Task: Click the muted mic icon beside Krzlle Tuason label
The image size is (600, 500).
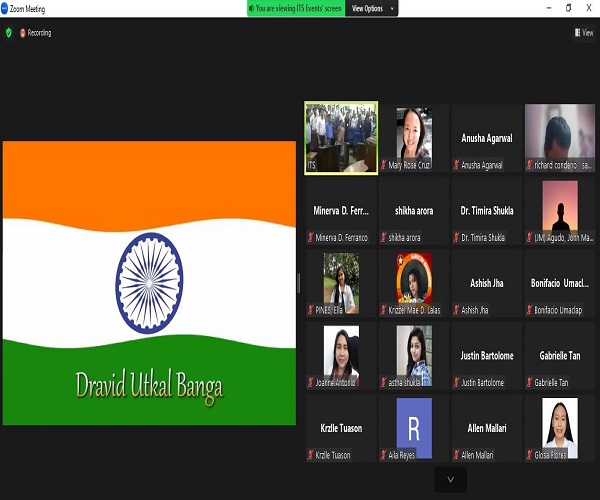Action: tap(310, 455)
